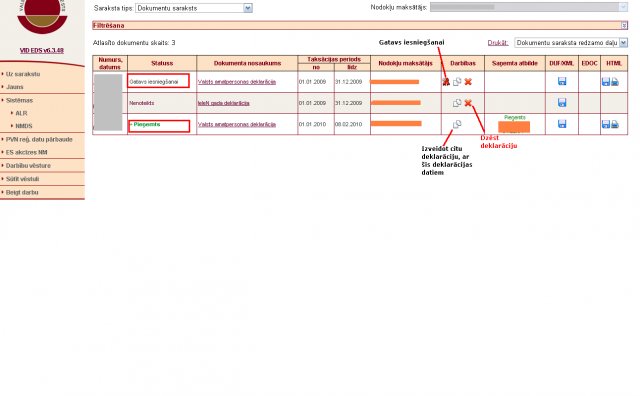Delete the Nenoteikts row declaration

pyautogui.click(x=468, y=103)
